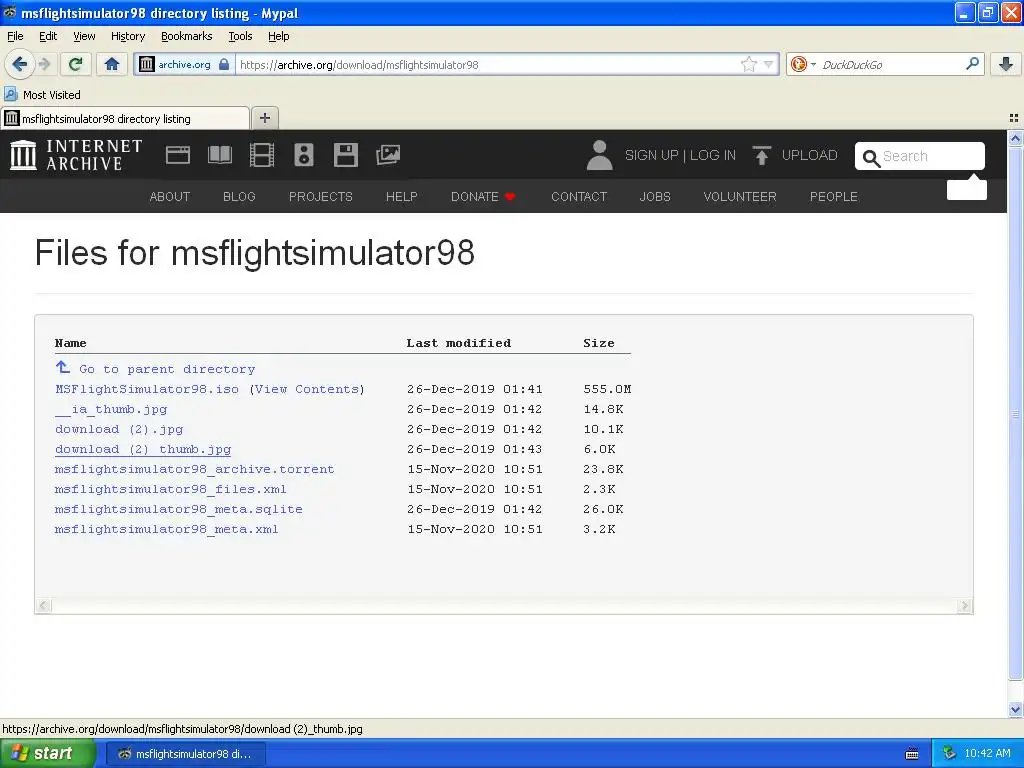Open the BLOG nav link

[x=239, y=197]
